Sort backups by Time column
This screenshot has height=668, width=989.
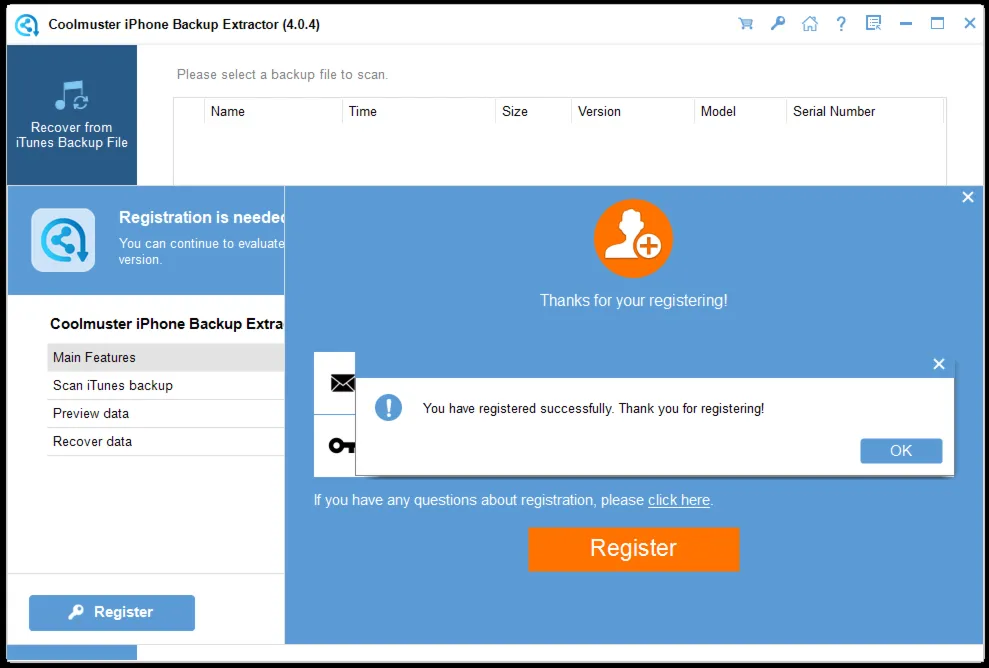coord(418,112)
